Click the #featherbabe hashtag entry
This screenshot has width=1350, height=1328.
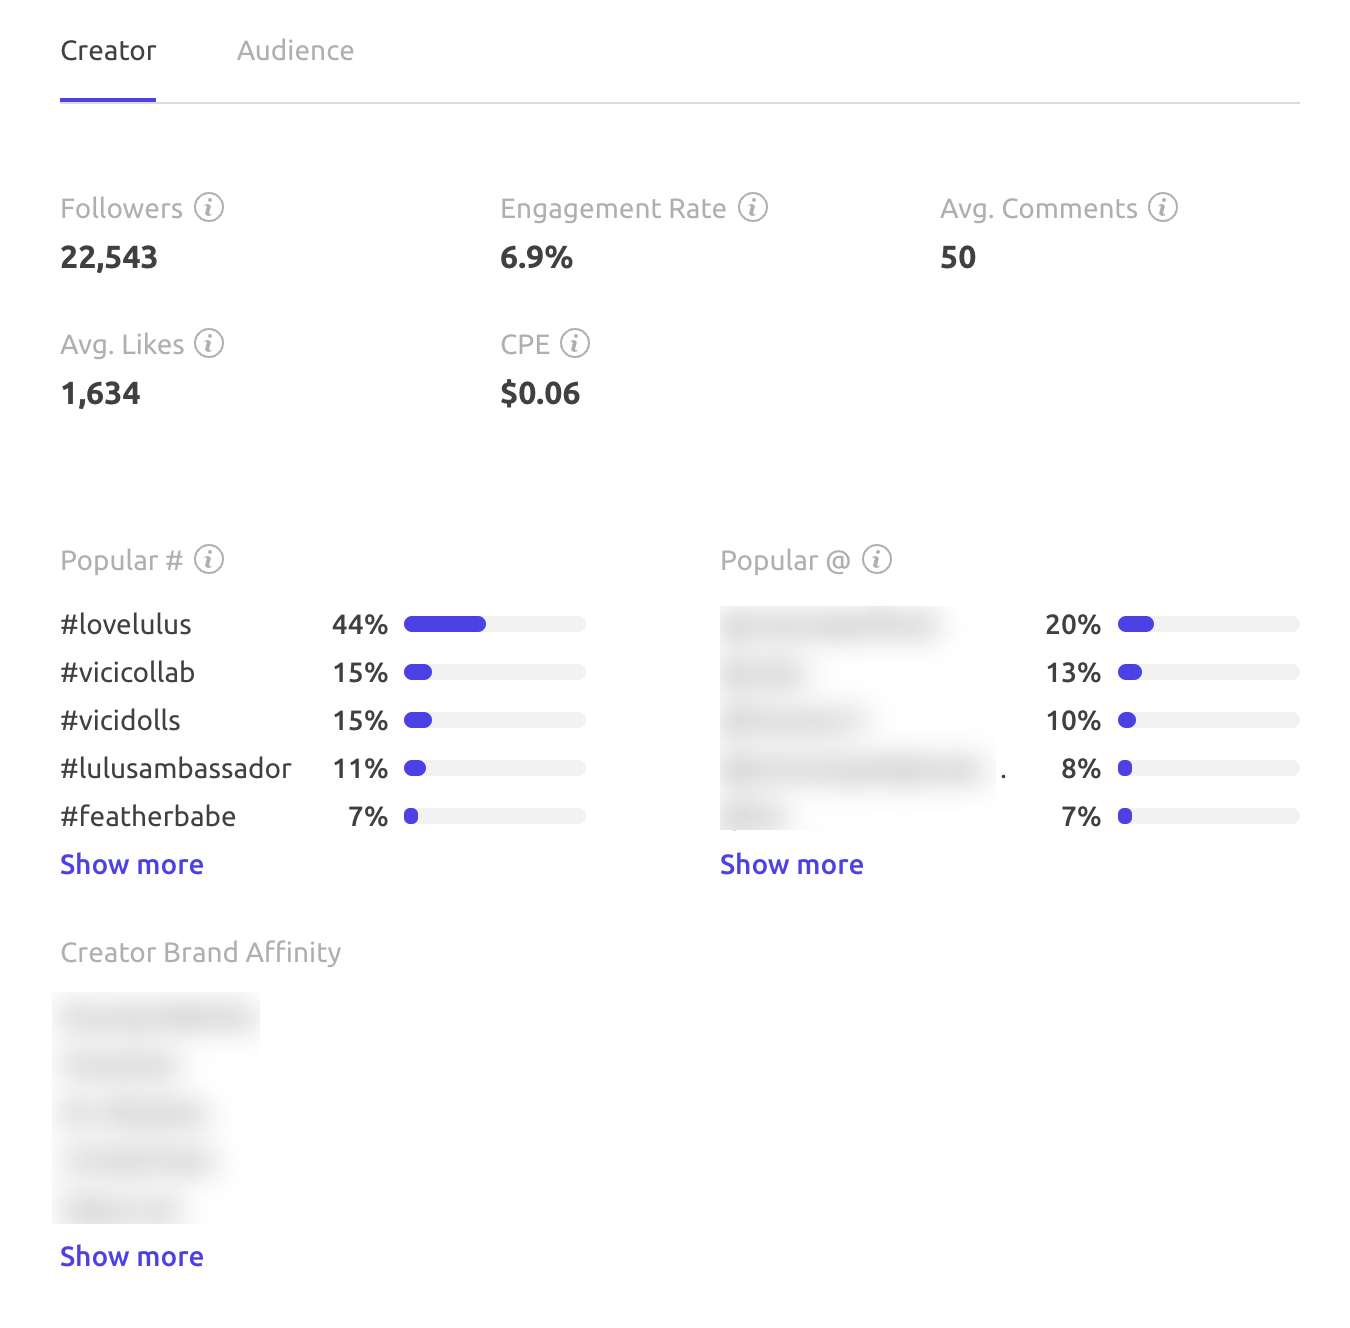tap(148, 816)
